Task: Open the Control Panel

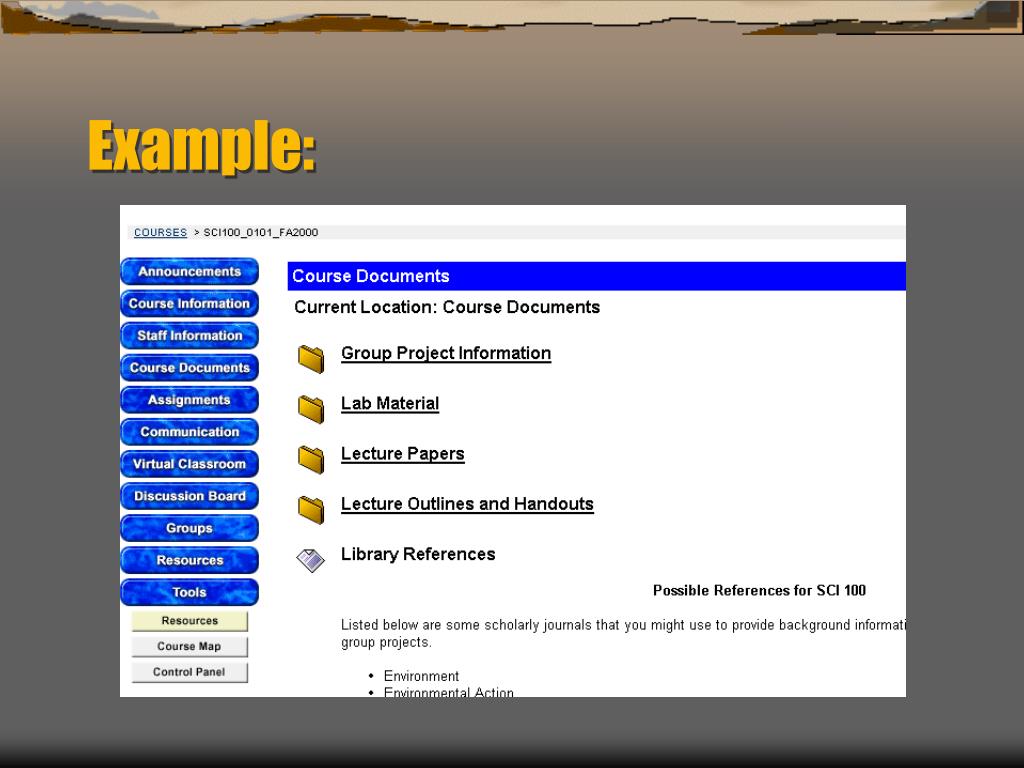Action: (189, 672)
